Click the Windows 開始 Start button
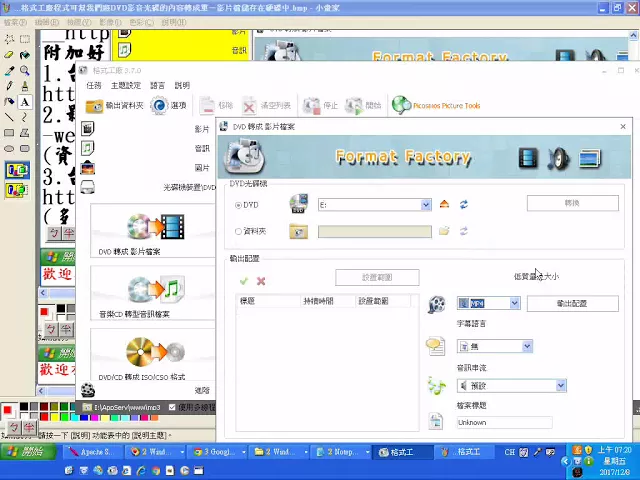Image resolution: width=640 pixels, height=480 pixels. click(28, 452)
